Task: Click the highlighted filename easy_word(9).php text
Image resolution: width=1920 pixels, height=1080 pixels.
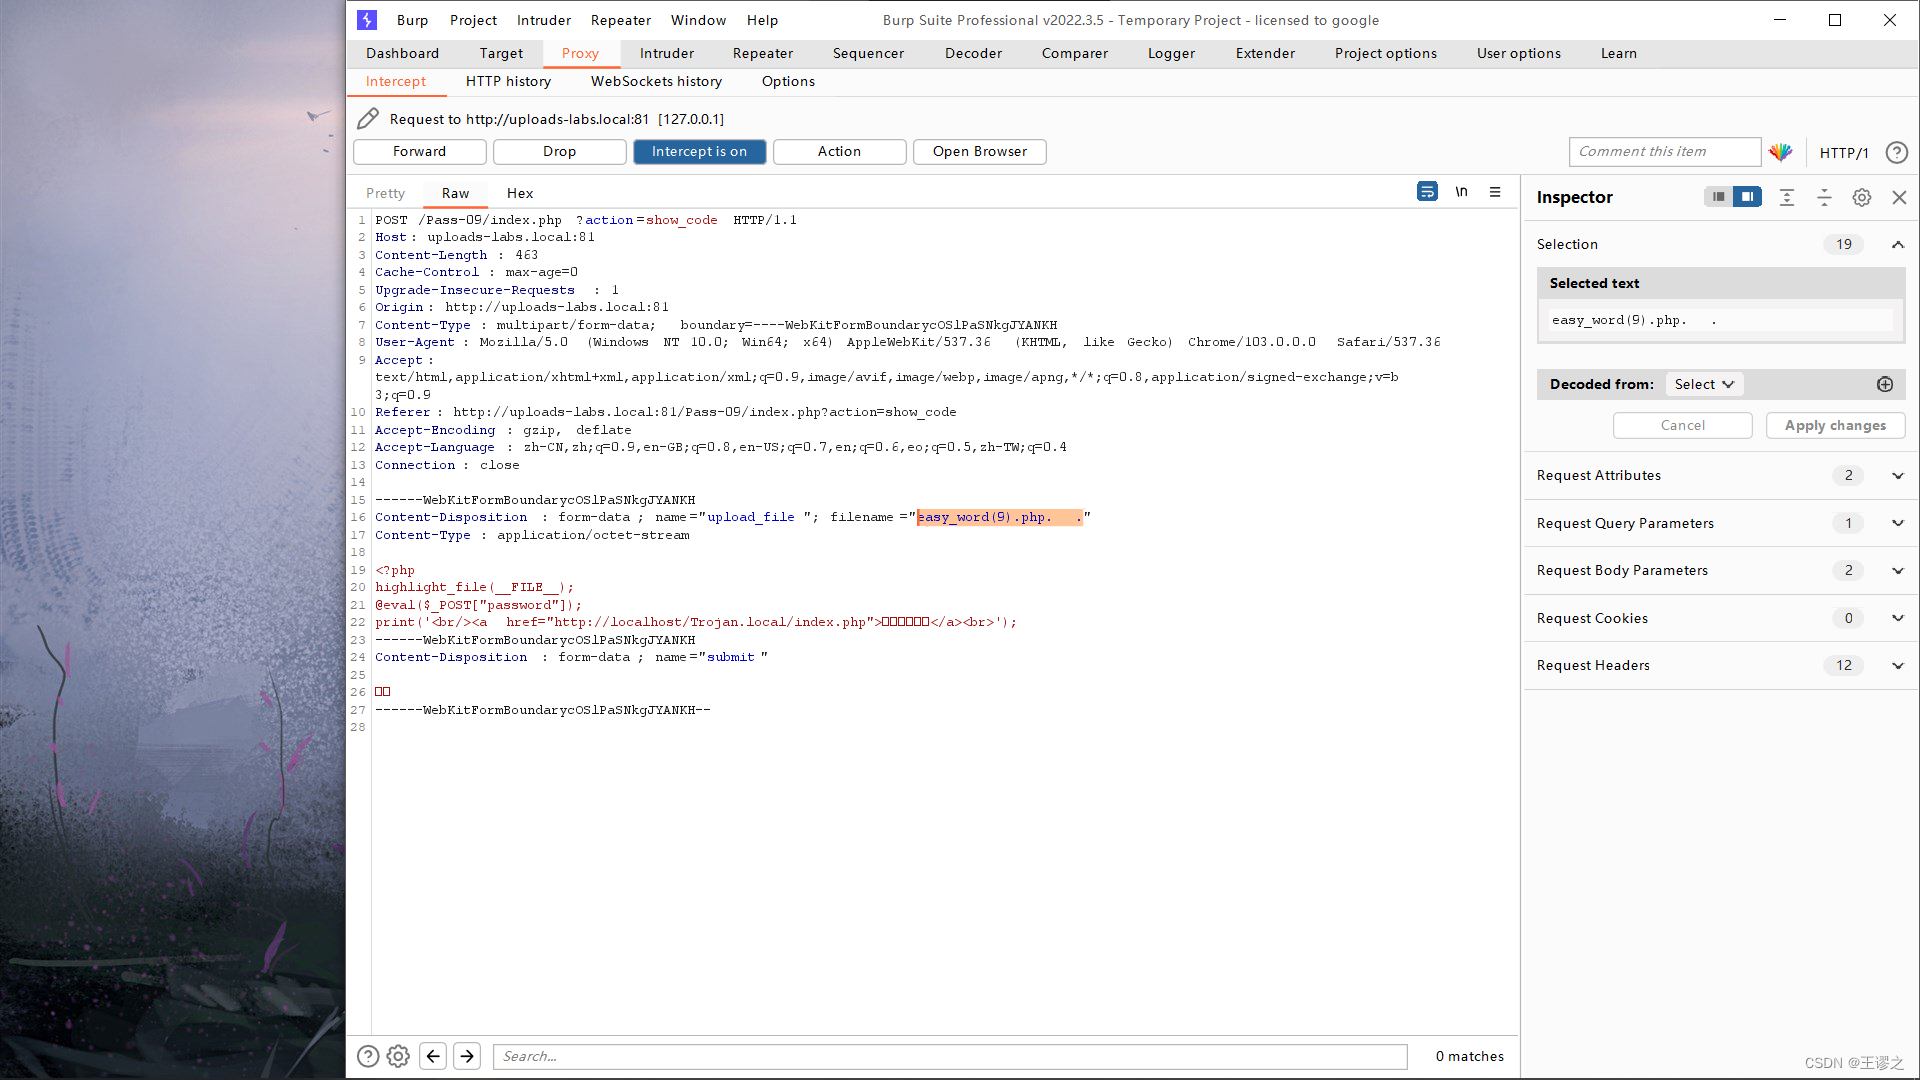Action: (999, 517)
